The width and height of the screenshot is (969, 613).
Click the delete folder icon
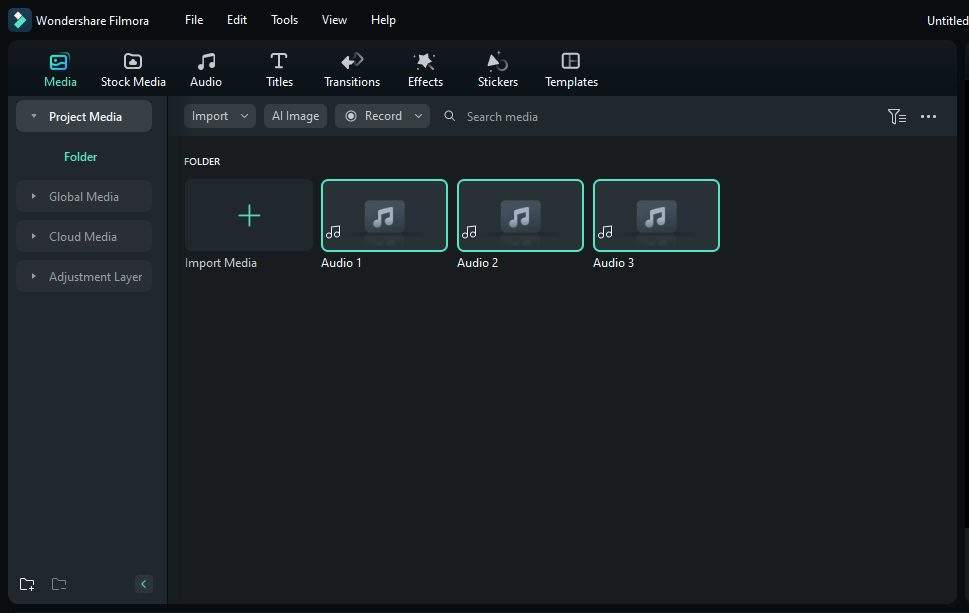pyautogui.click(x=59, y=584)
